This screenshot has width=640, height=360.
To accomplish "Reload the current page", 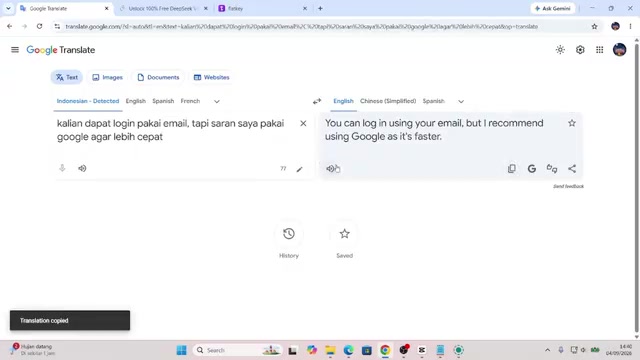I will click(x=39, y=27).
